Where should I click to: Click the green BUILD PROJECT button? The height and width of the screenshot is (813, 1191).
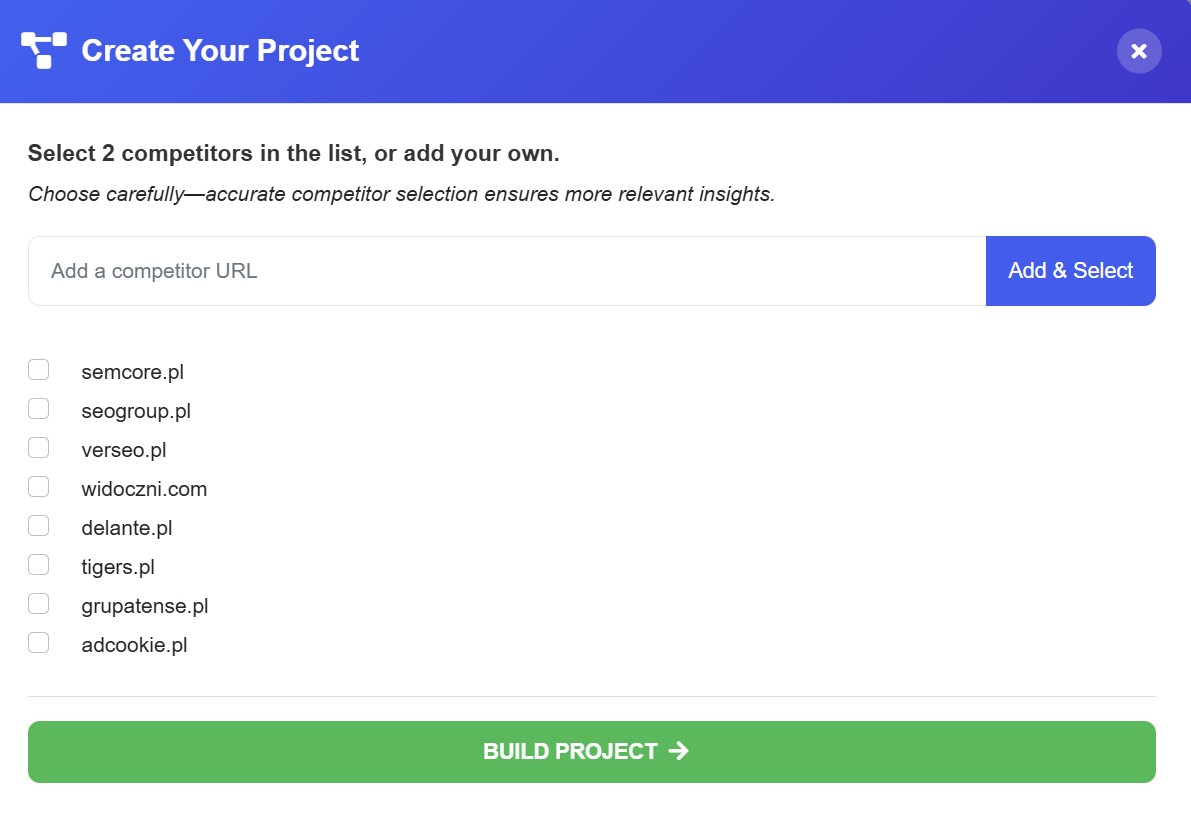click(592, 752)
